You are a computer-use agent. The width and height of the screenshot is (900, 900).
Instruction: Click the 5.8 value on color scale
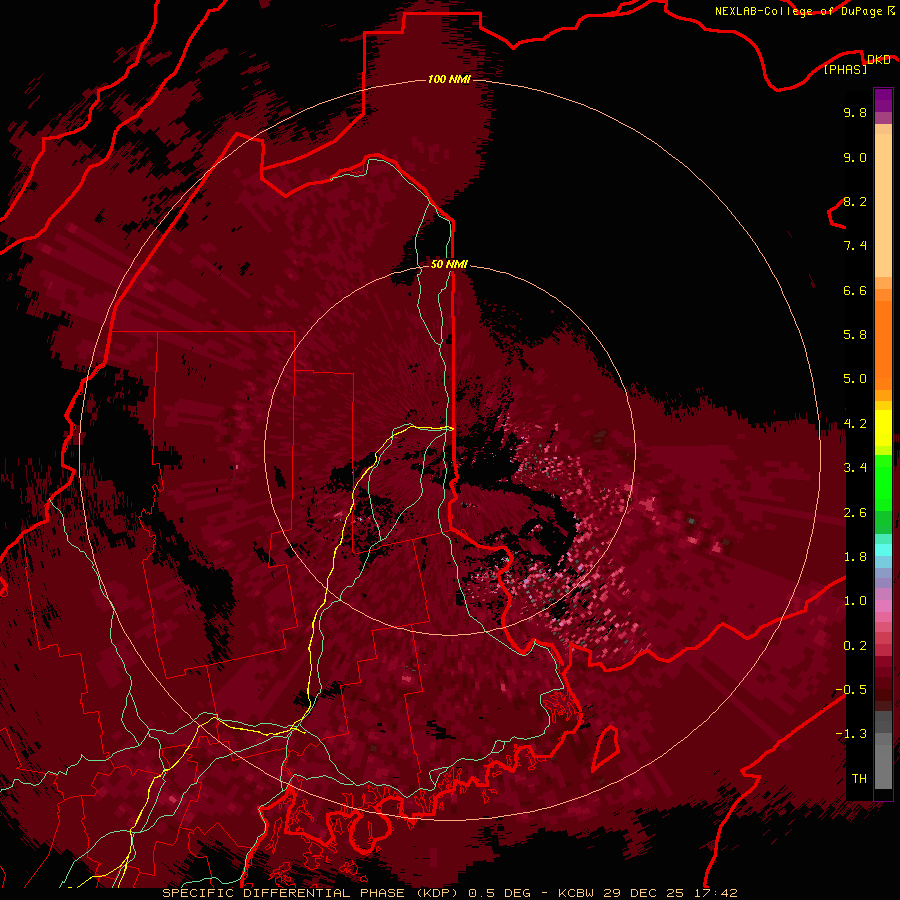pyautogui.click(x=855, y=335)
